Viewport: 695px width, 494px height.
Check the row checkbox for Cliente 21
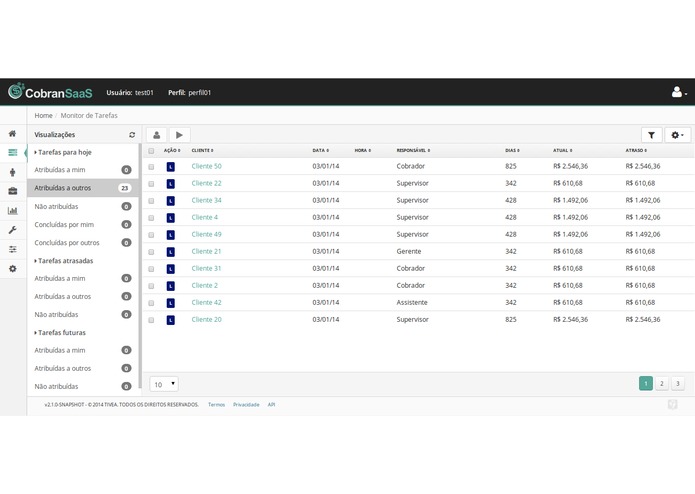[x=151, y=252]
